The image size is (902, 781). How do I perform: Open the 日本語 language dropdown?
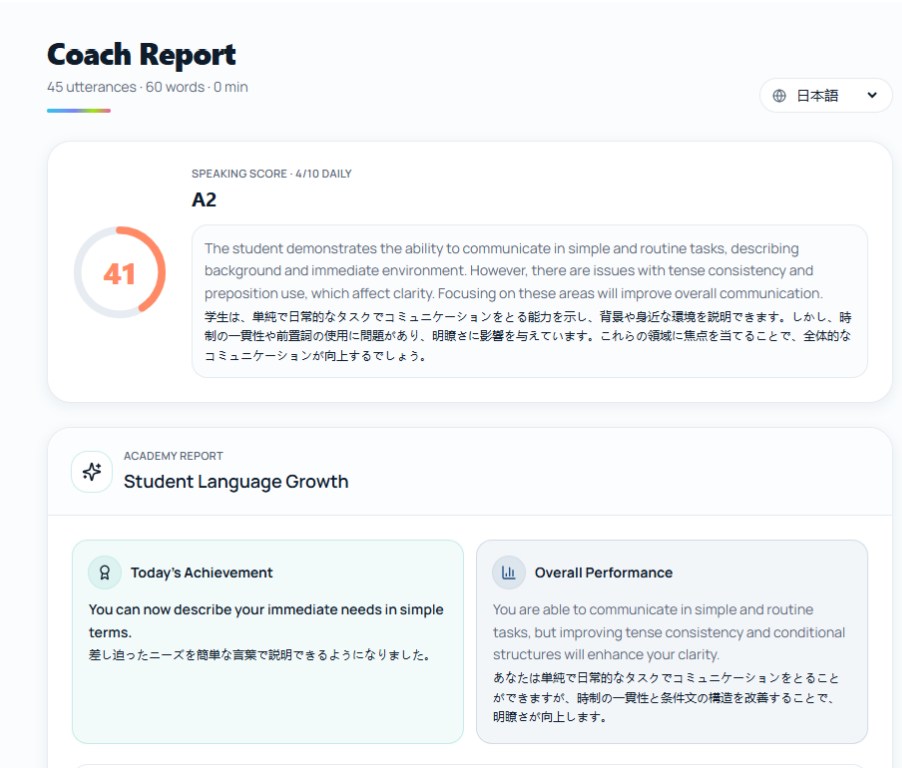[825, 95]
